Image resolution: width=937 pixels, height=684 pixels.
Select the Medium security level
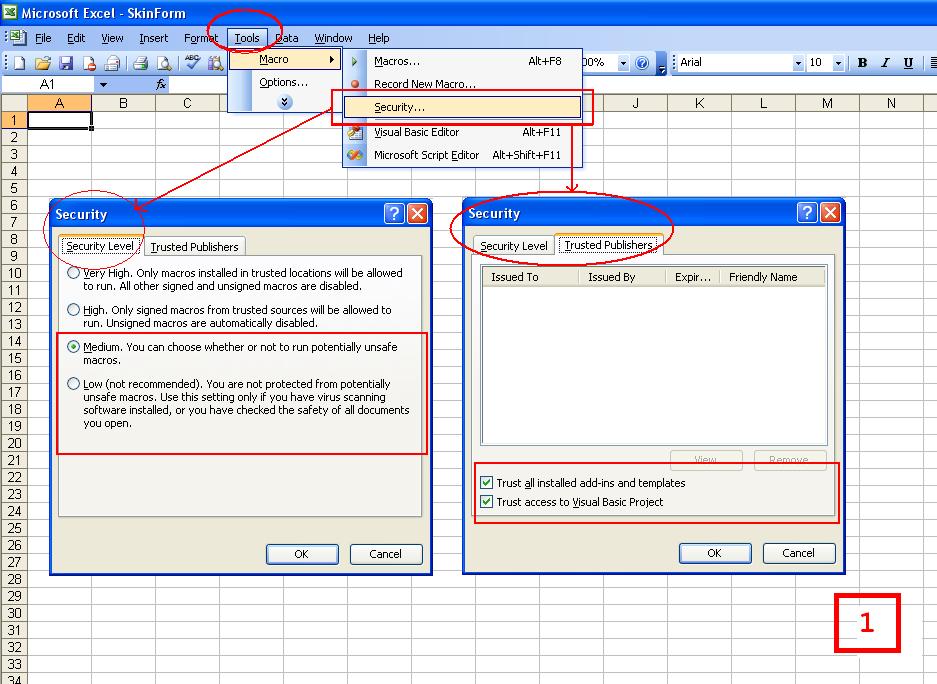coord(71,346)
